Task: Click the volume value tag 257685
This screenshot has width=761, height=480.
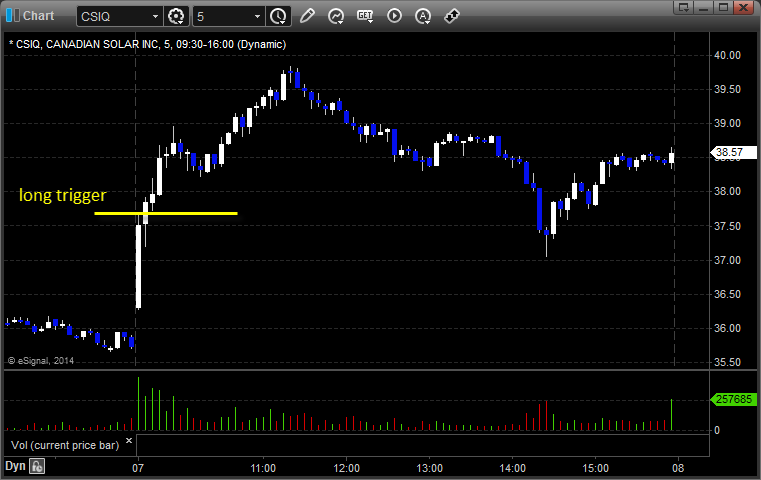Action: click(x=733, y=399)
